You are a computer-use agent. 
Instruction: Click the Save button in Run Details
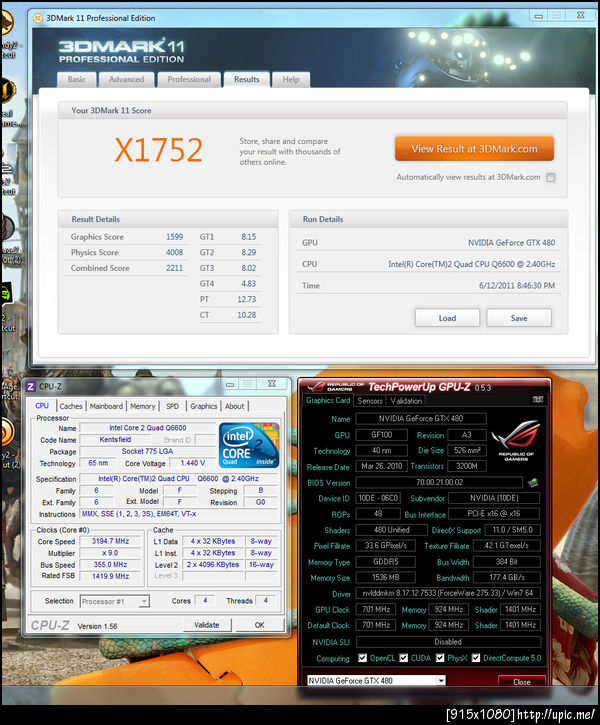519,318
